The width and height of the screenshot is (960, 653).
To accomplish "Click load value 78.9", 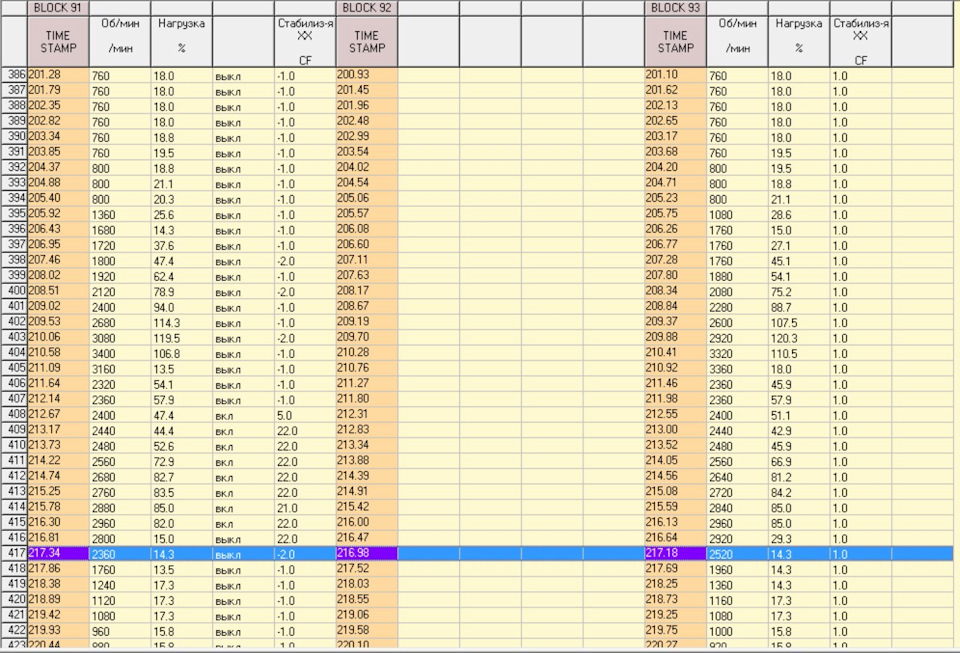I will click(181, 292).
